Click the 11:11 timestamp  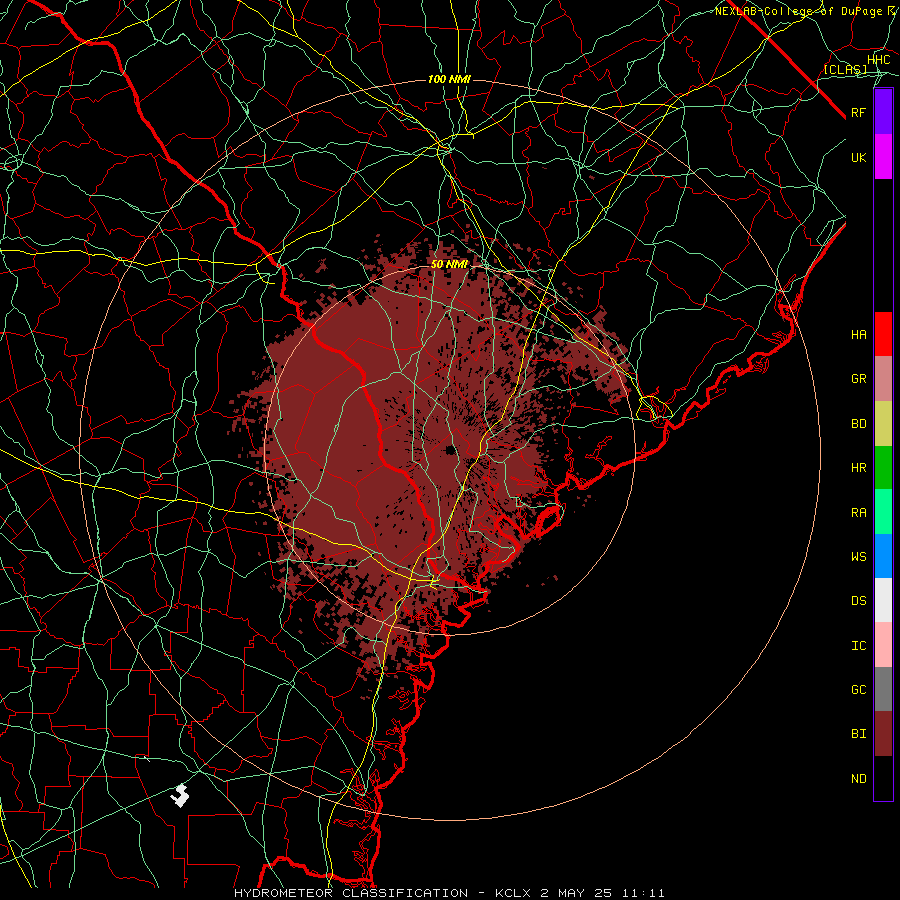[642, 893]
